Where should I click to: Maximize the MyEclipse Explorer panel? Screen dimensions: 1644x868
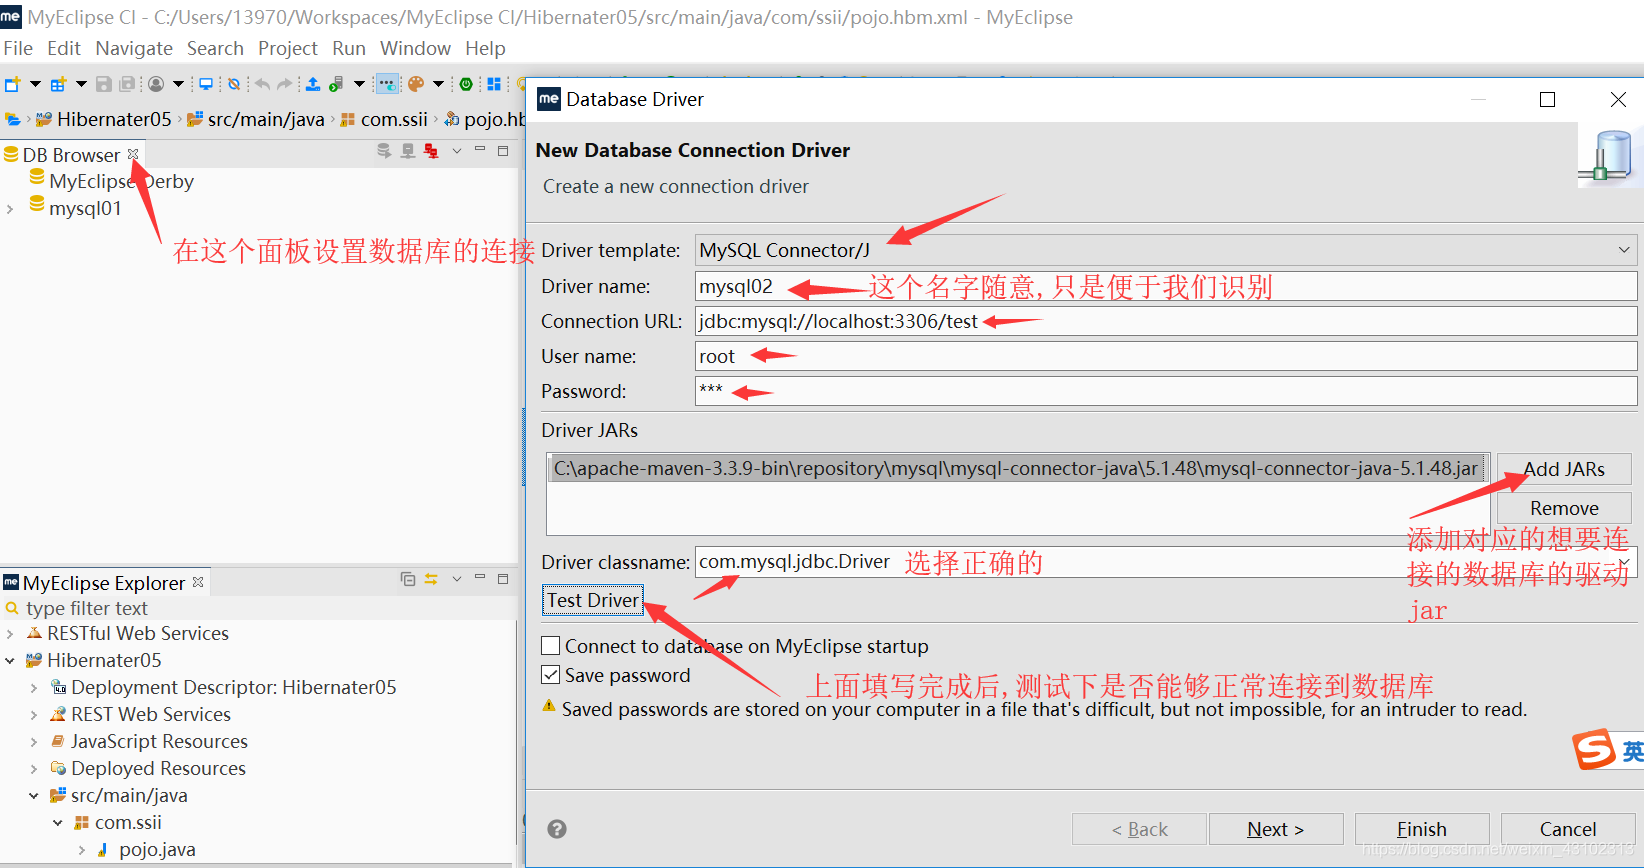pyautogui.click(x=503, y=578)
